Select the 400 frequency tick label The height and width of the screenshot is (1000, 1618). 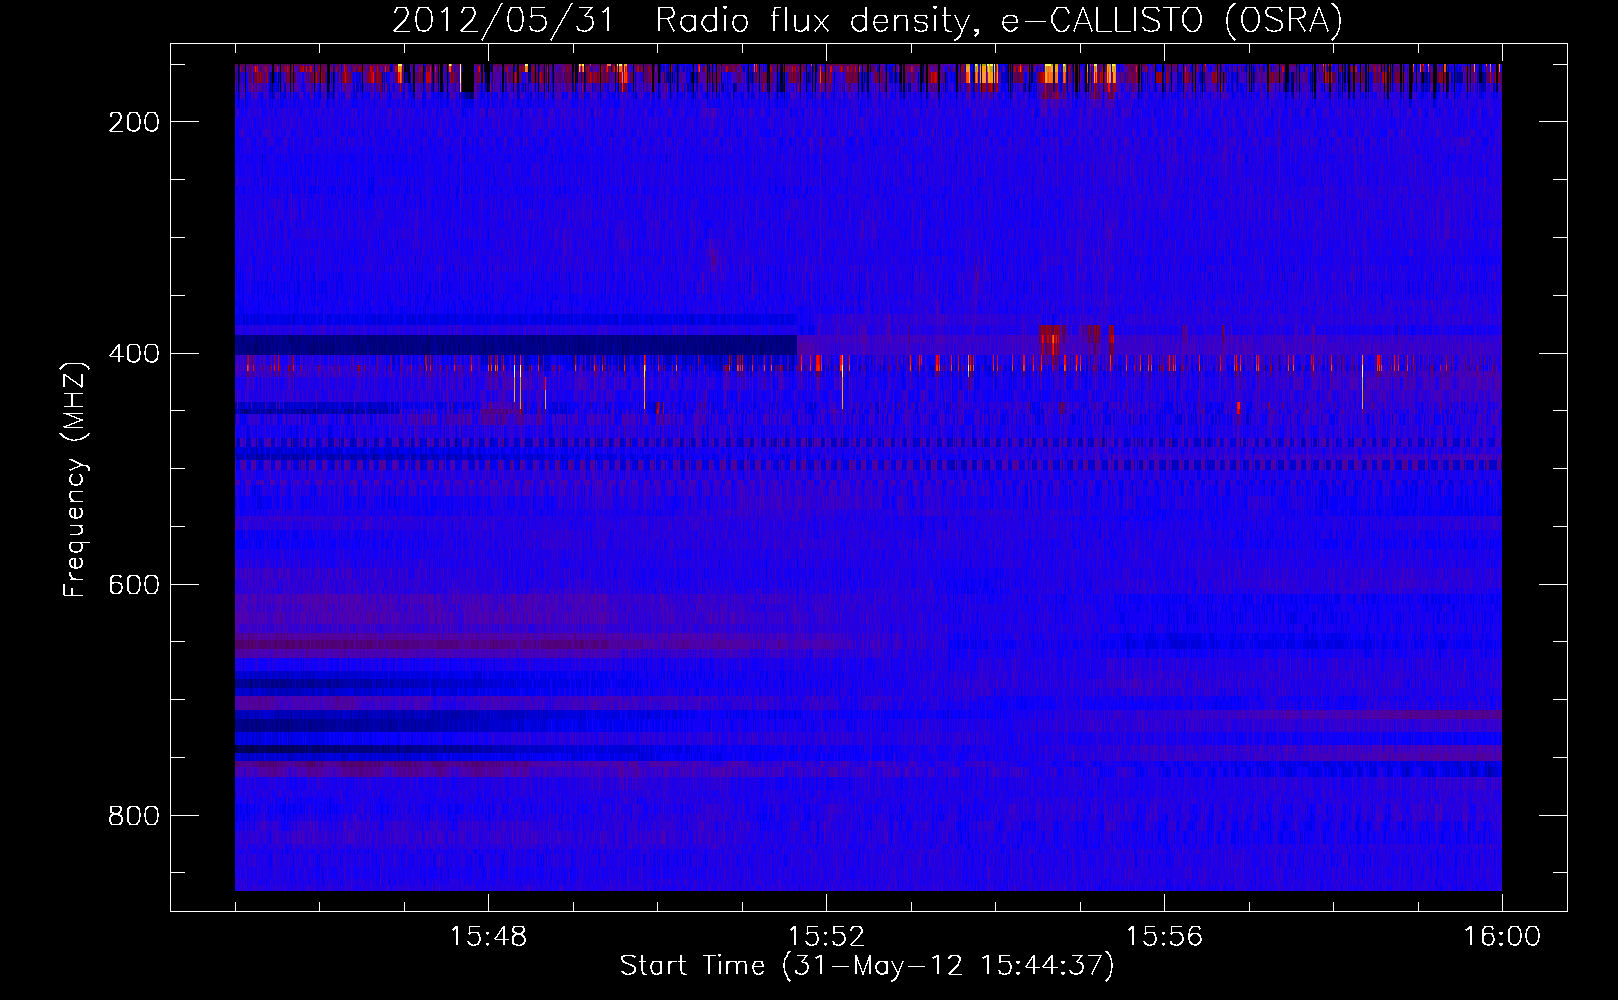[x=134, y=354]
